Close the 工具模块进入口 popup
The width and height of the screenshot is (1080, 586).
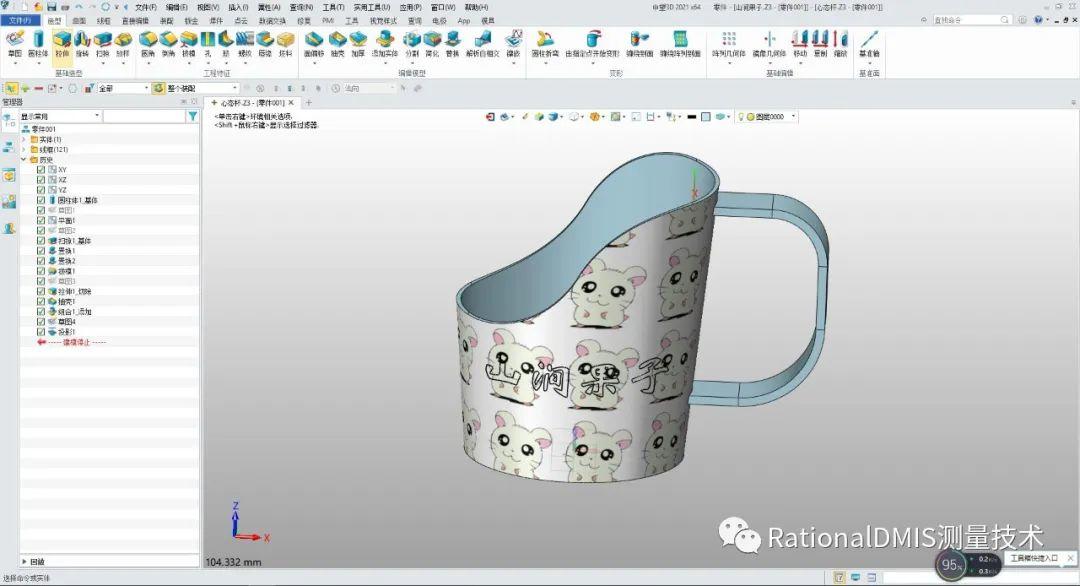tap(1070, 558)
